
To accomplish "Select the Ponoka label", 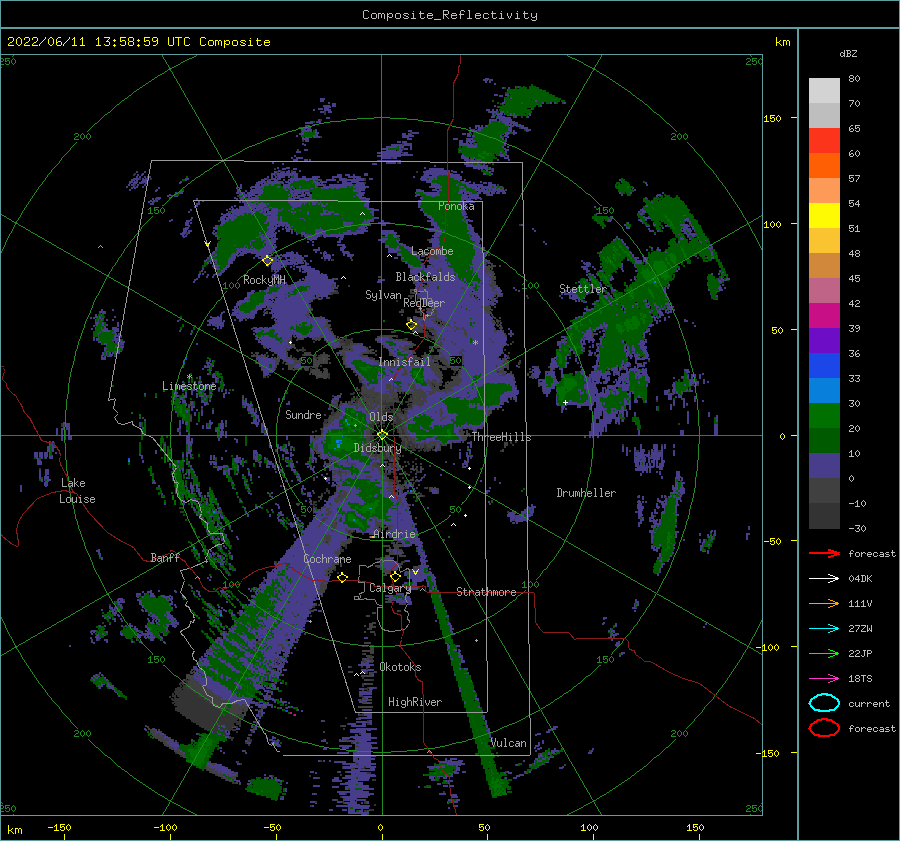I will [x=456, y=206].
